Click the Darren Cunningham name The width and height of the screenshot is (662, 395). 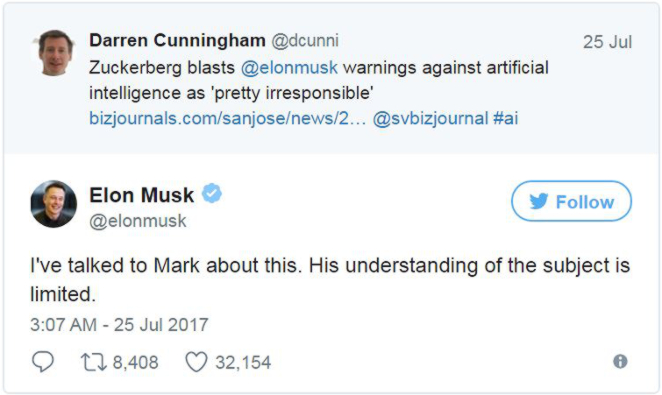[x=177, y=41]
